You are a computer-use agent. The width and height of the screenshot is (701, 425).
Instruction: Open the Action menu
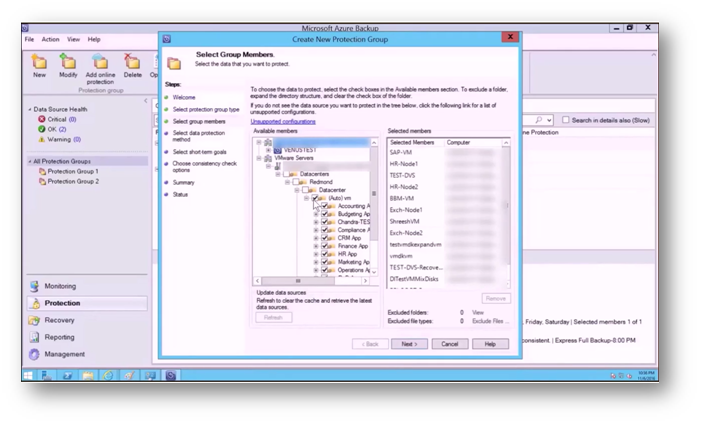[51, 39]
